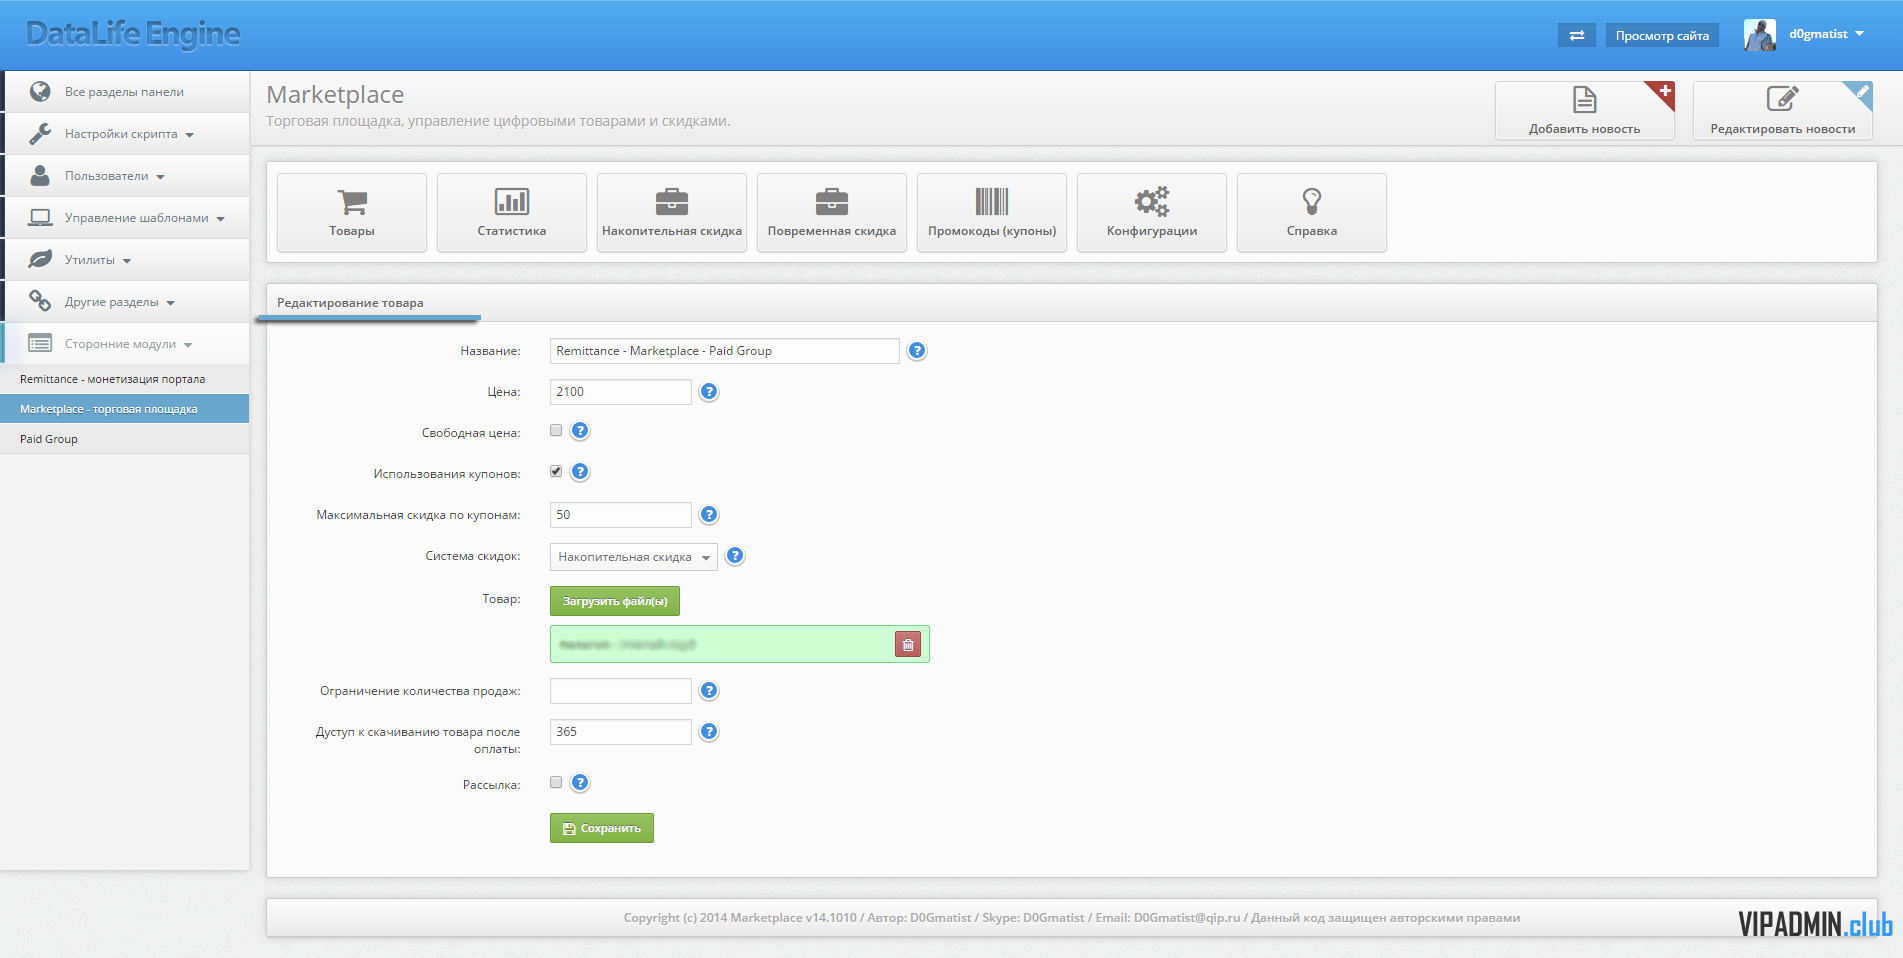Open Промокоды (купоны) barcode section
The image size is (1903, 958).
(992, 212)
